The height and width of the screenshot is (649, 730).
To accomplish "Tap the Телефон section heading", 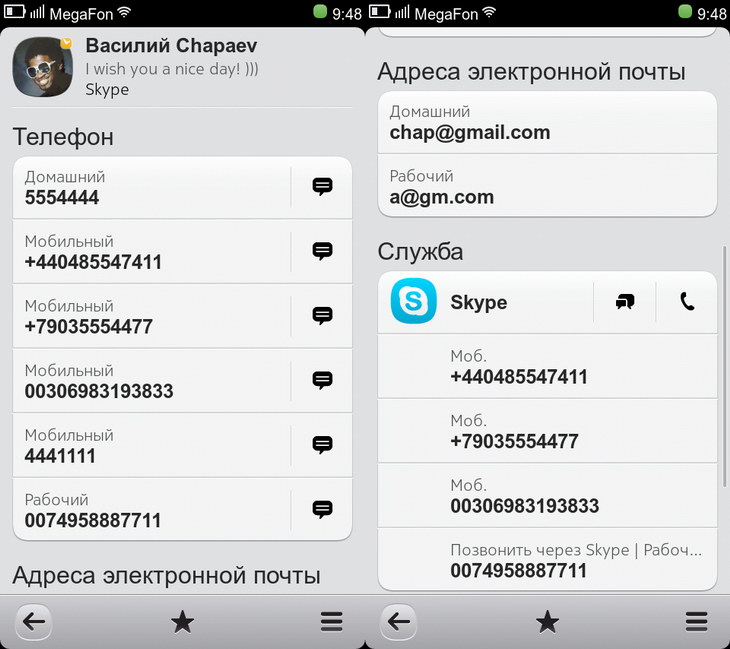I will (x=63, y=137).
